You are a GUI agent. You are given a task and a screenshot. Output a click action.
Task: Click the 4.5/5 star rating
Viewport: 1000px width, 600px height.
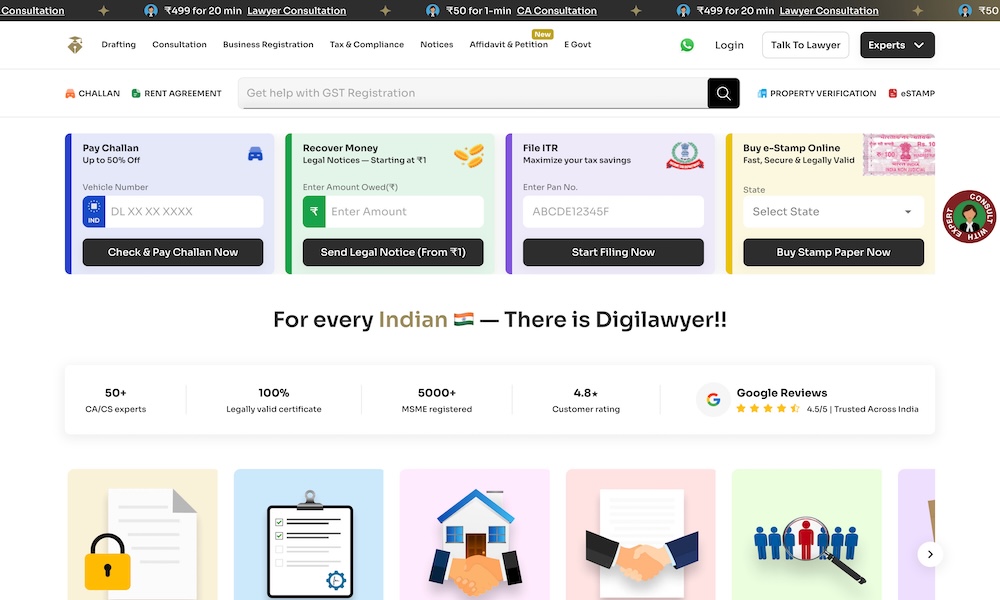[x=768, y=409]
